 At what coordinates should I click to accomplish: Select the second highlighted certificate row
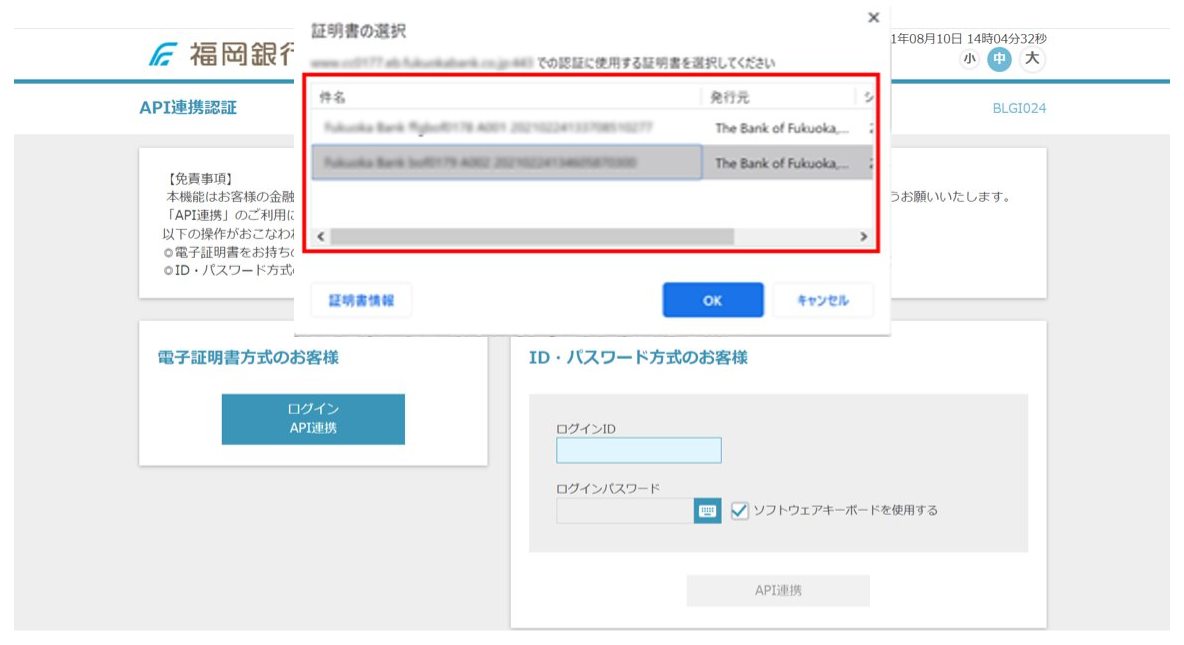pos(505,163)
